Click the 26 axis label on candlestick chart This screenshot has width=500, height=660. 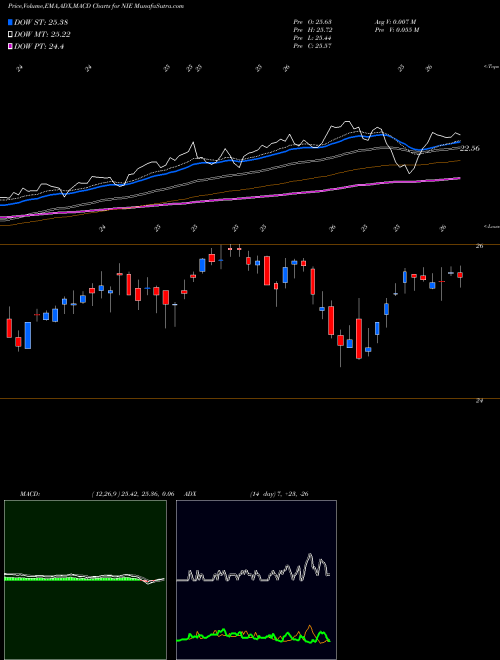coord(479,246)
